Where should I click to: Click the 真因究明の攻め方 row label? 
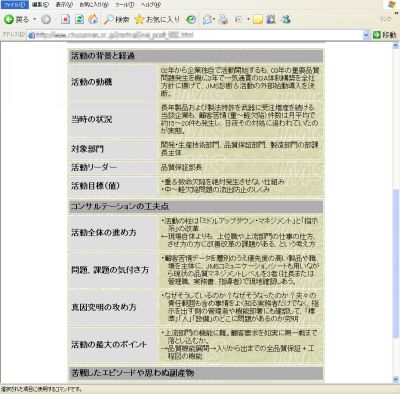click(x=104, y=307)
